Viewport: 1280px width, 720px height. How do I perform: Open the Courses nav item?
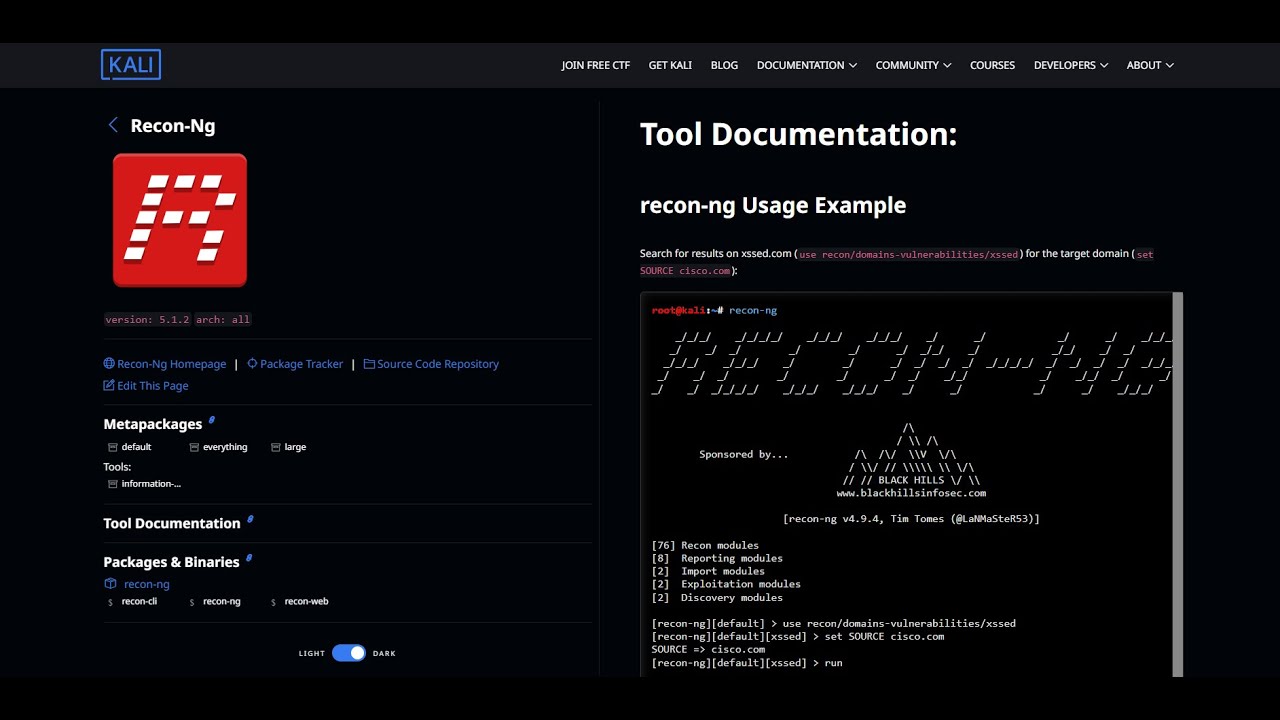992,65
